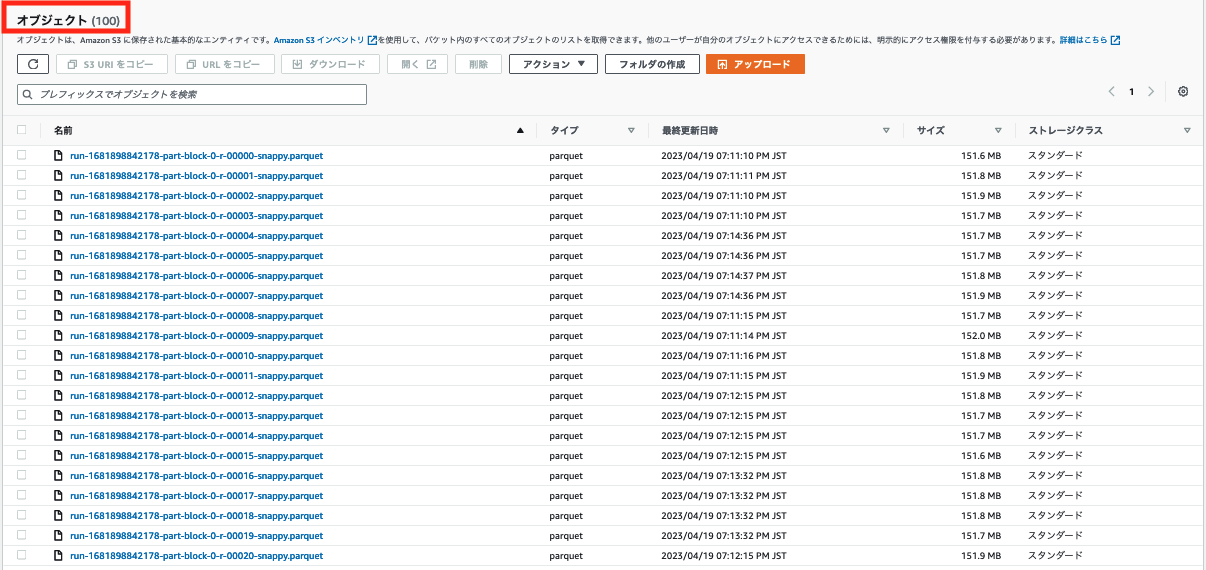
Task: Sort by タイプ column arrow
Action: (x=631, y=131)
